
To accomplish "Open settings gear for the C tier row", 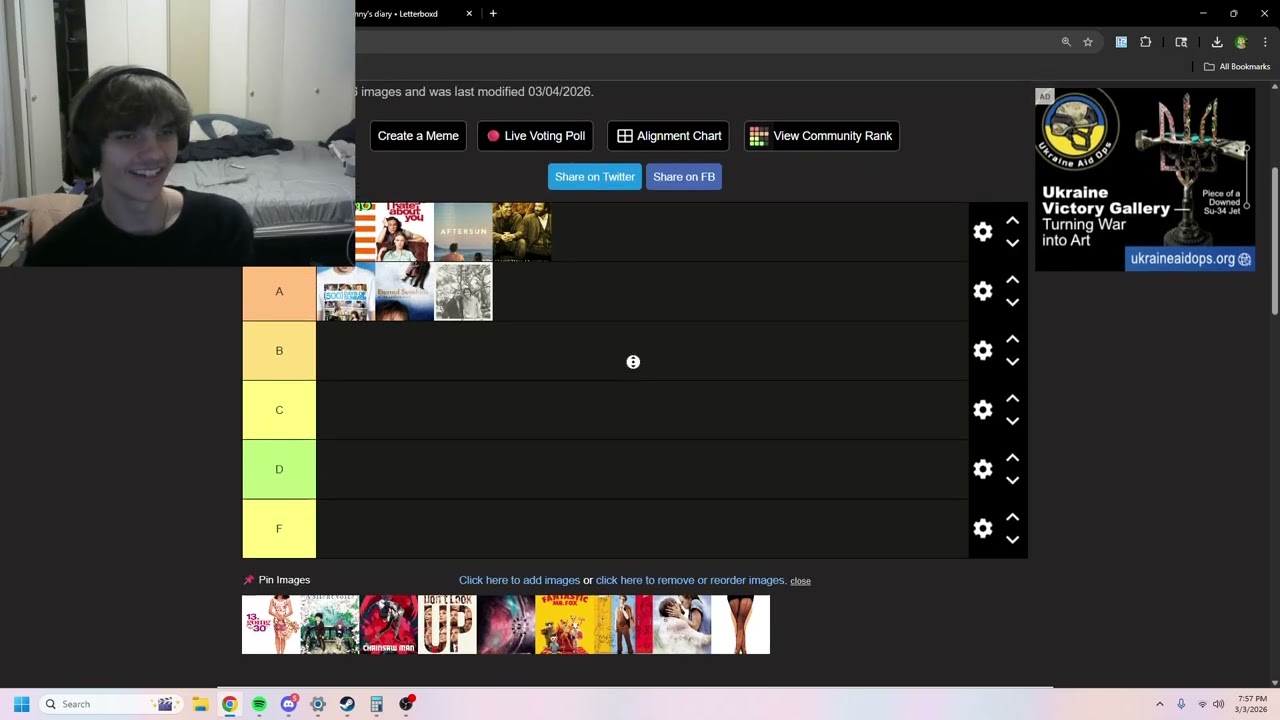I will 983,410.
